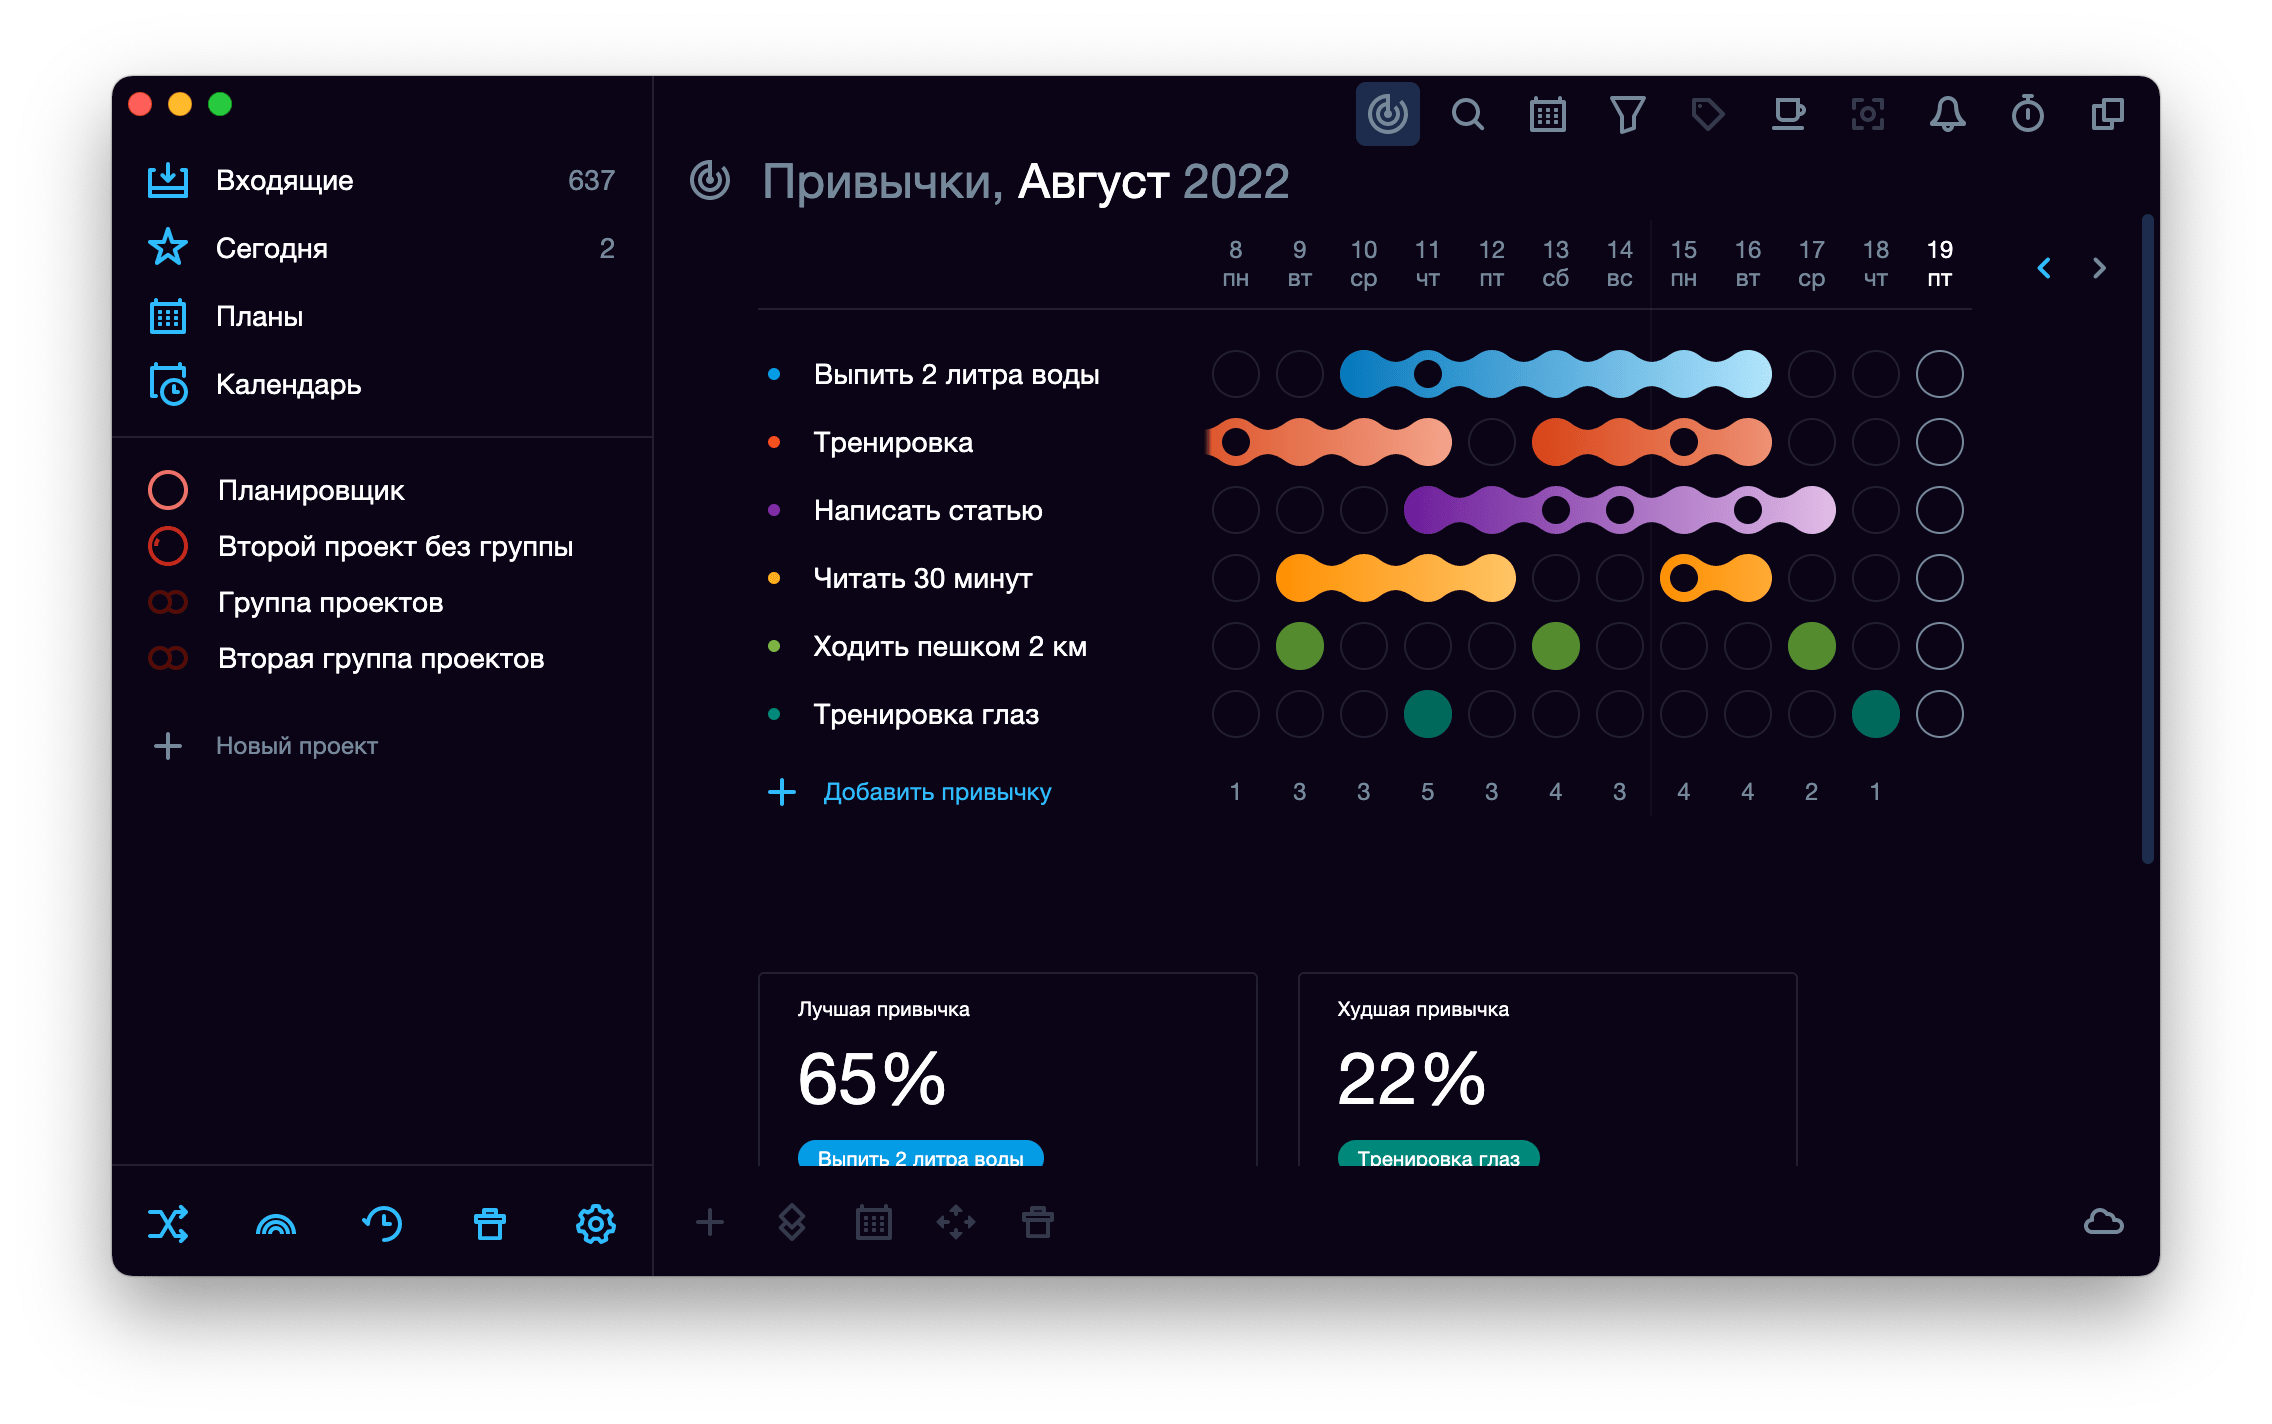Click the duplicate windows icon

coord(2107,114)
